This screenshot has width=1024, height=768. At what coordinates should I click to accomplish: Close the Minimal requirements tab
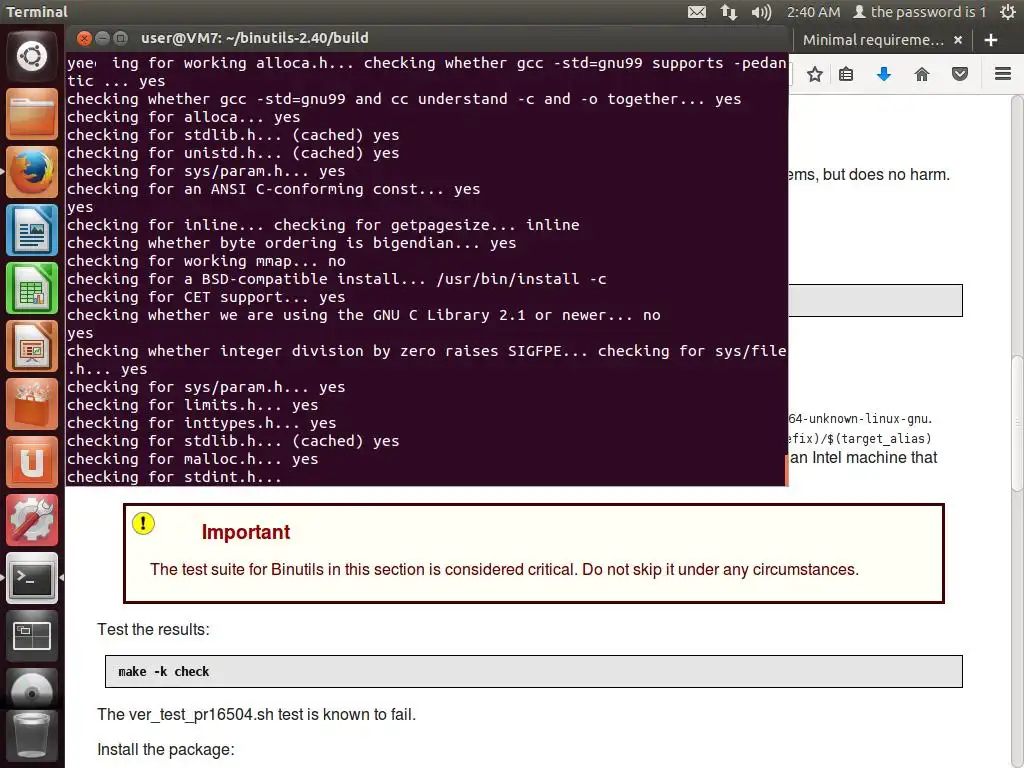(958, 40)
